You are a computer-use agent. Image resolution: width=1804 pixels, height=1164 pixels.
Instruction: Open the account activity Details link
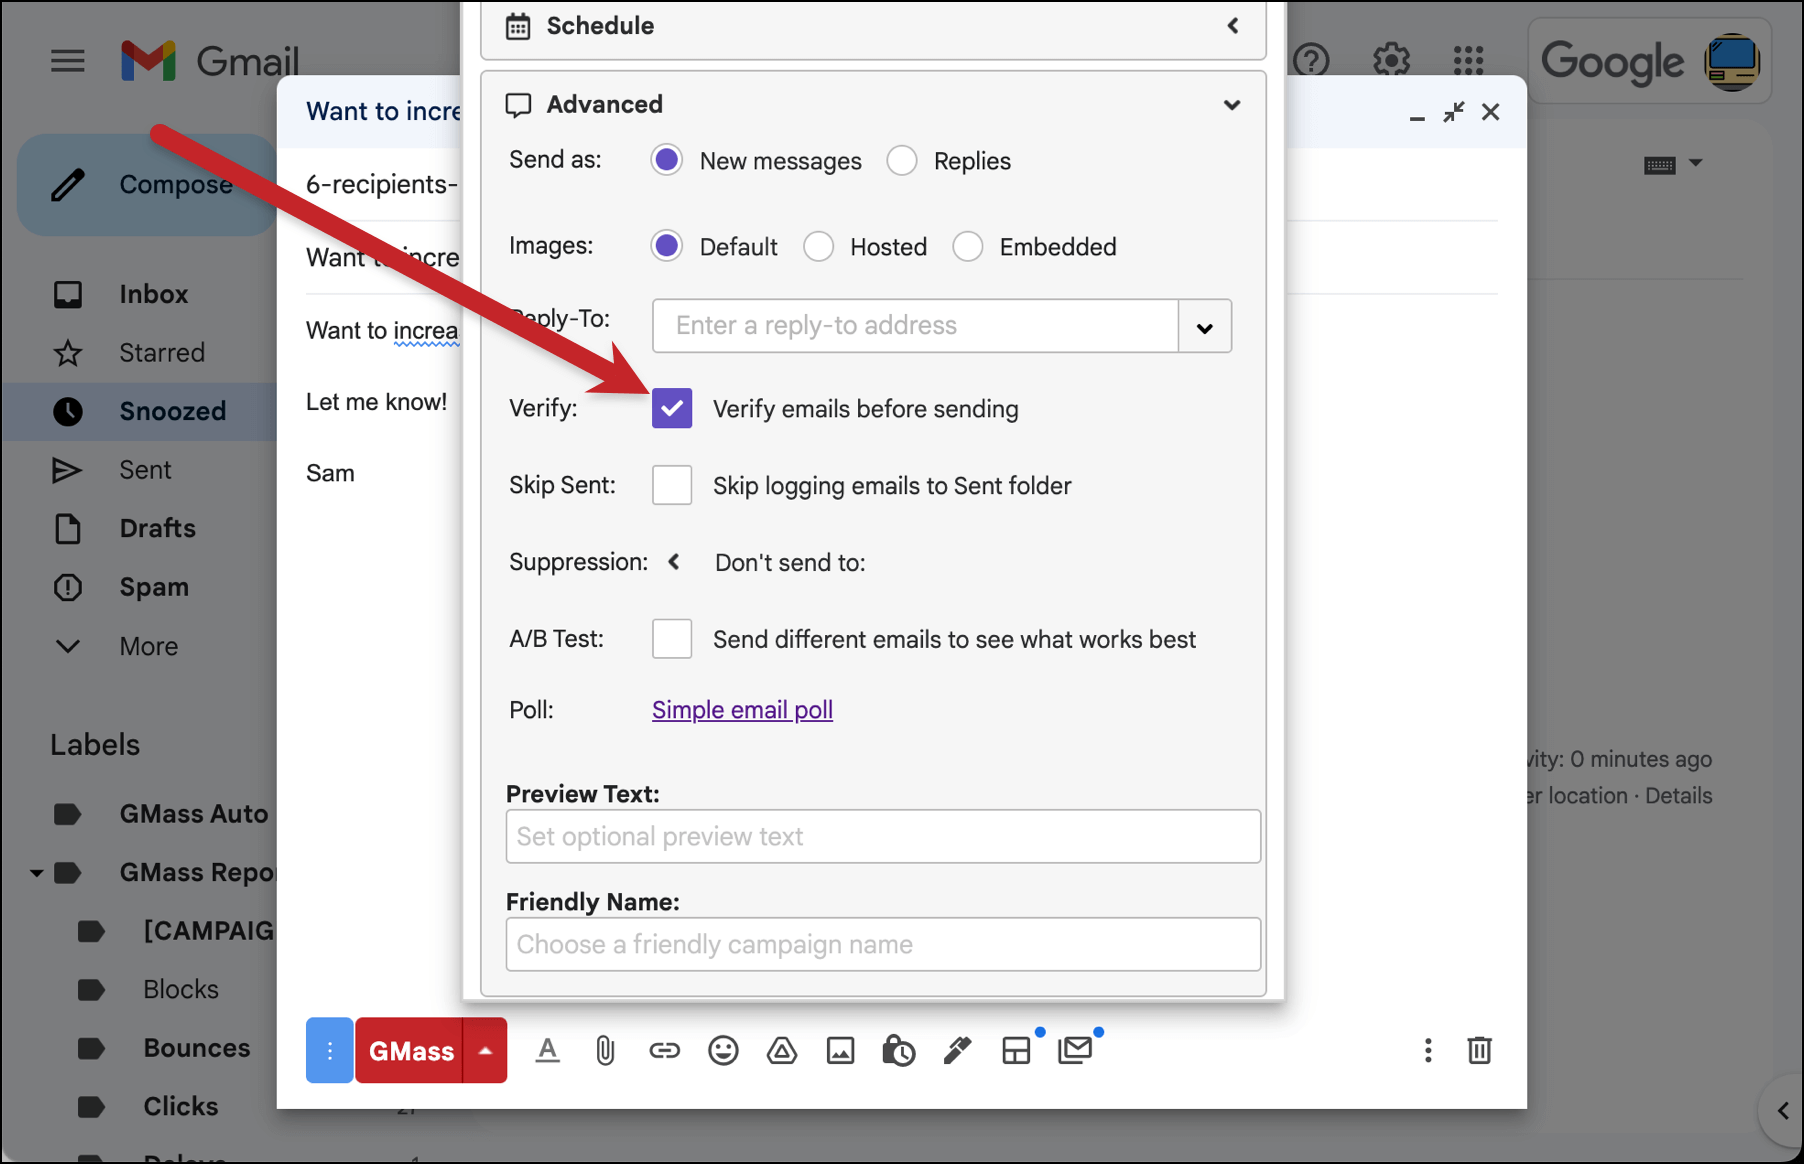click(x=1678, y=796)
